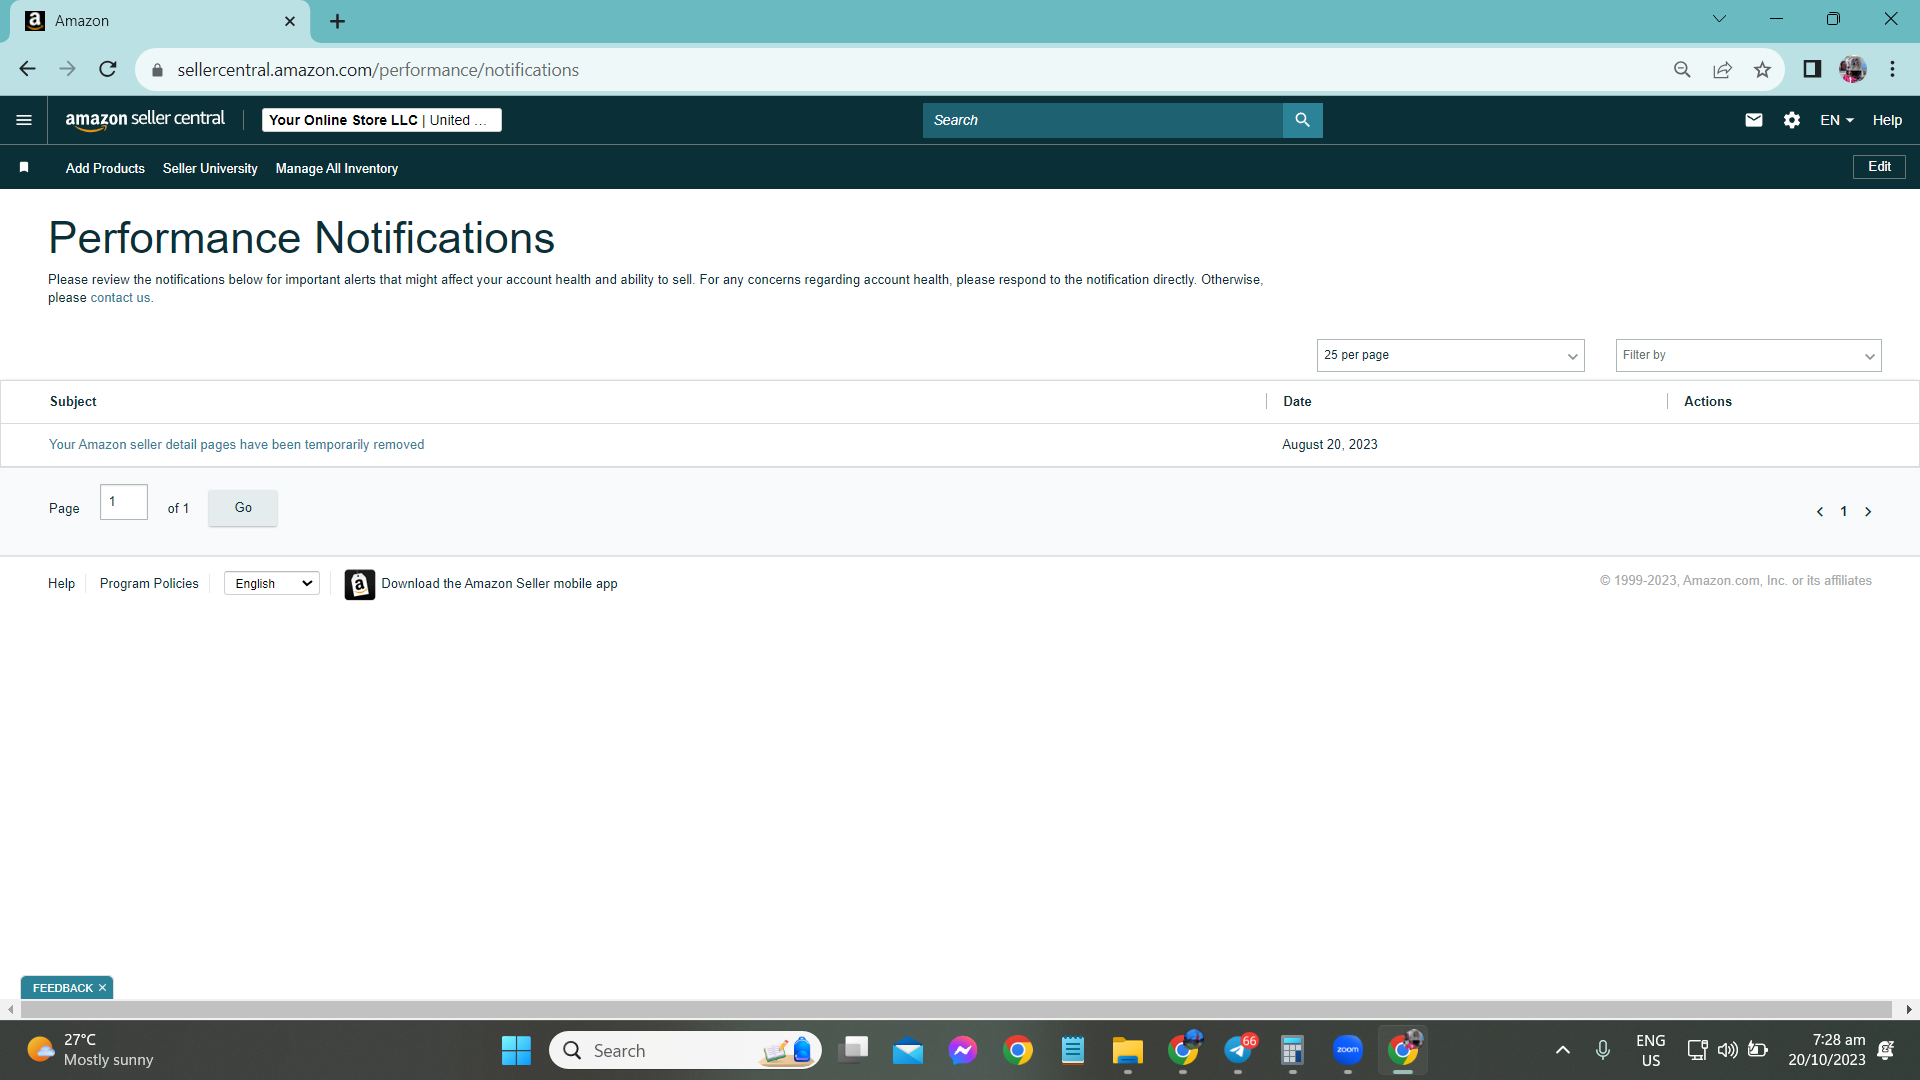
Task: Click the browser address bar URL
Action: pos(378,70)
